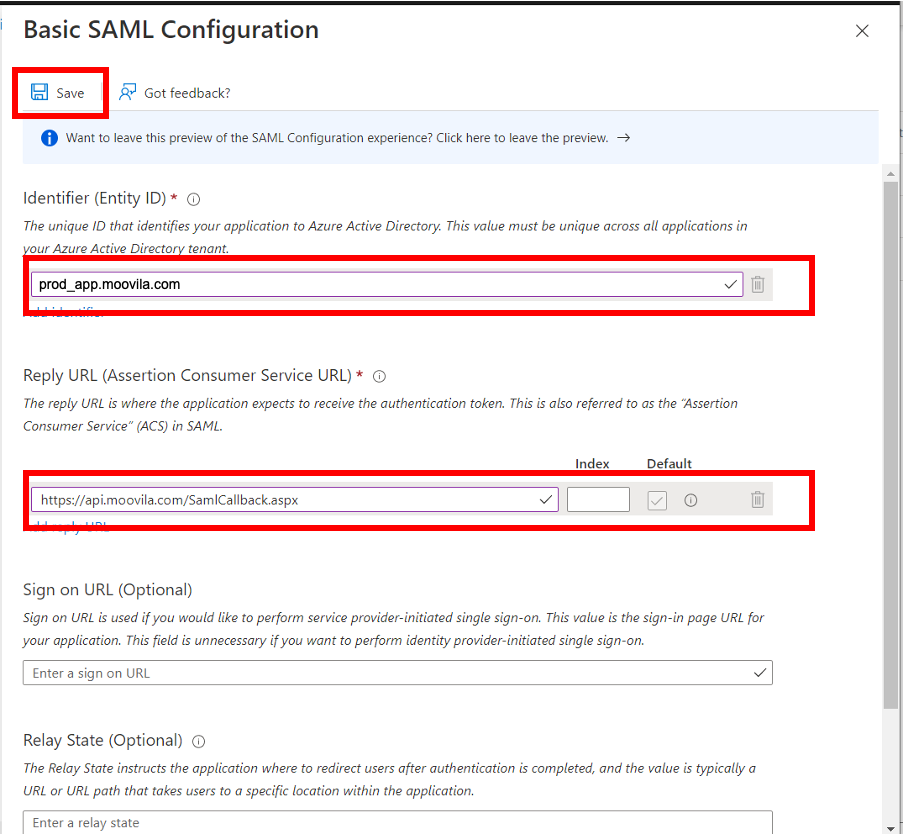This screenshot has height=838, width=904.
Task: Click info icon next to Relay State (Optional)
Action: coord(198,742)
